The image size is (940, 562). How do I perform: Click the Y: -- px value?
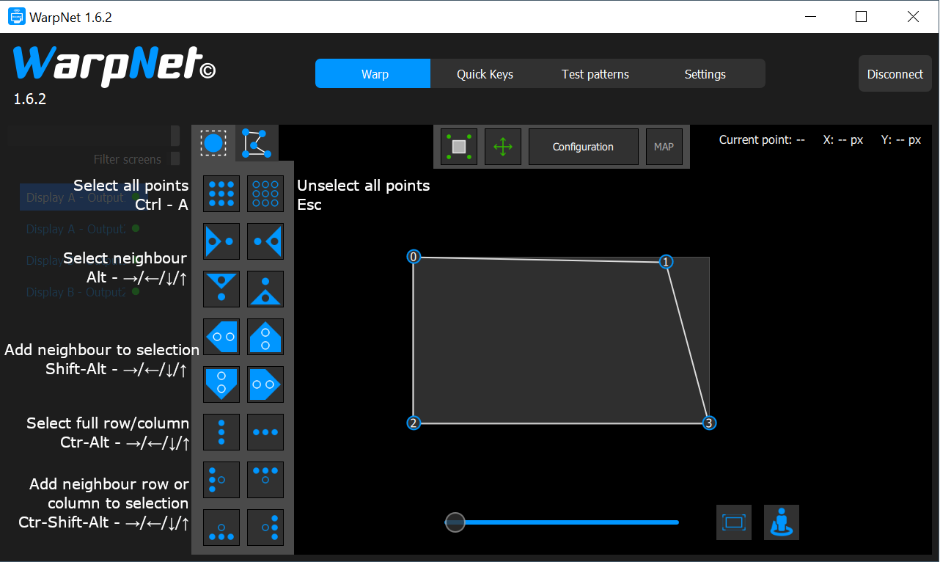(901, 140)
